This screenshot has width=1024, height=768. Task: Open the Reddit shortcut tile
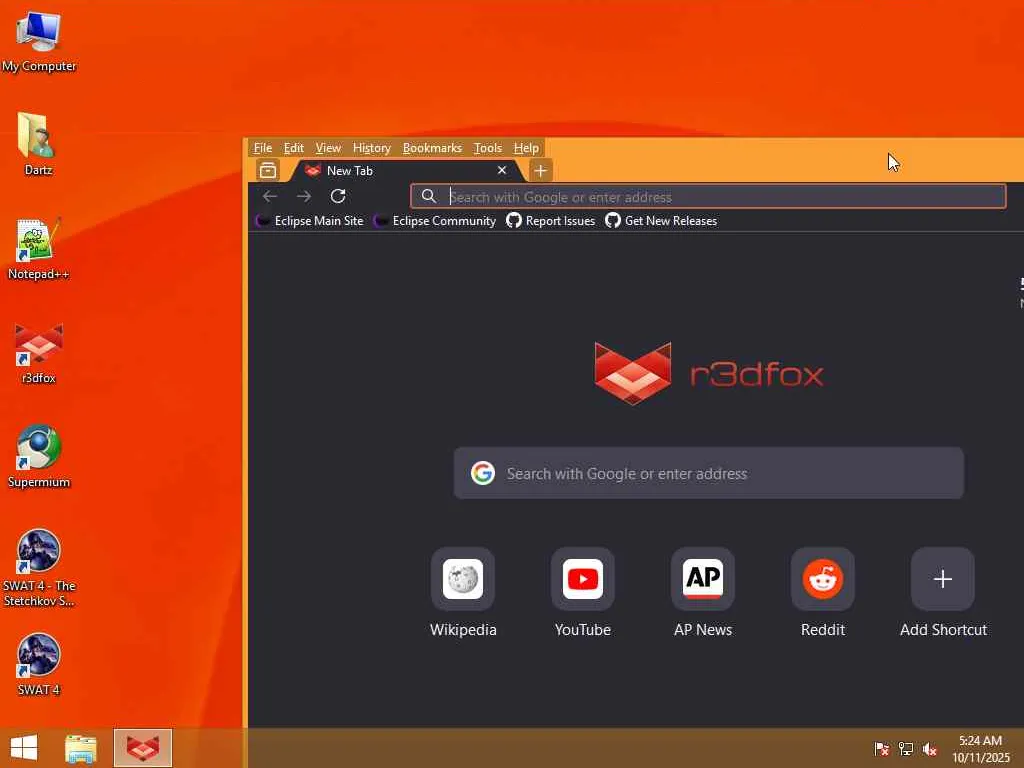823,593
